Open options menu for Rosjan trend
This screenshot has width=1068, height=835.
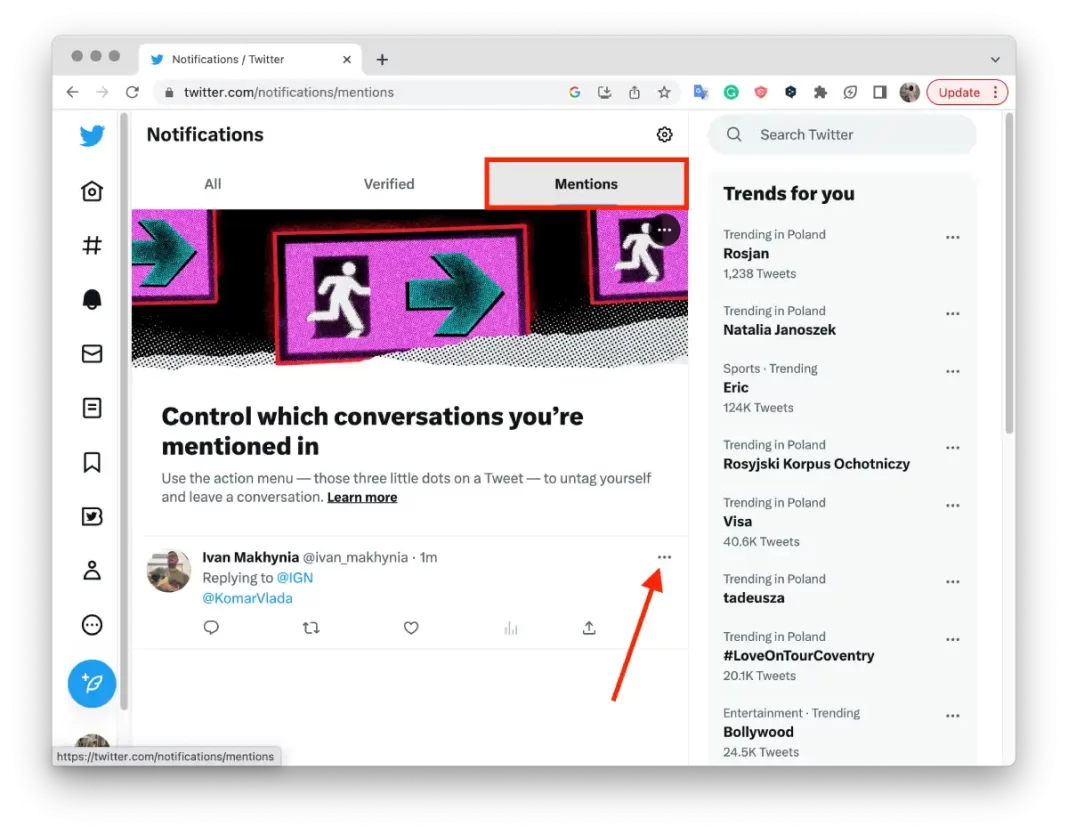952,238
